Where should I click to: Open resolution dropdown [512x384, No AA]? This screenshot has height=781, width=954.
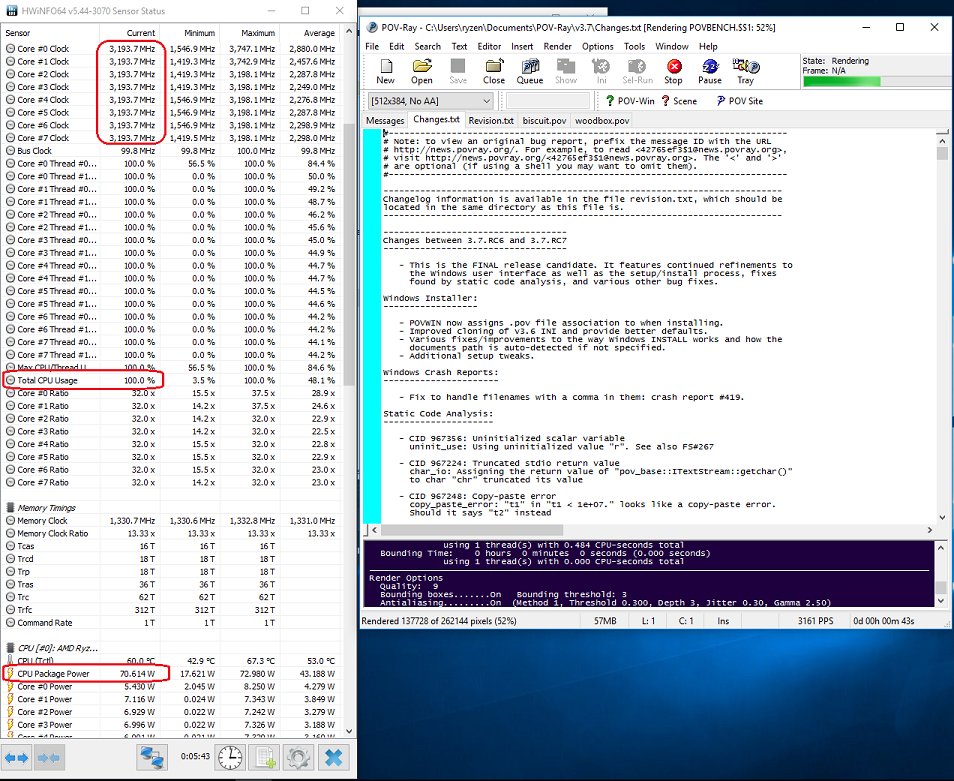pos(430,101)
